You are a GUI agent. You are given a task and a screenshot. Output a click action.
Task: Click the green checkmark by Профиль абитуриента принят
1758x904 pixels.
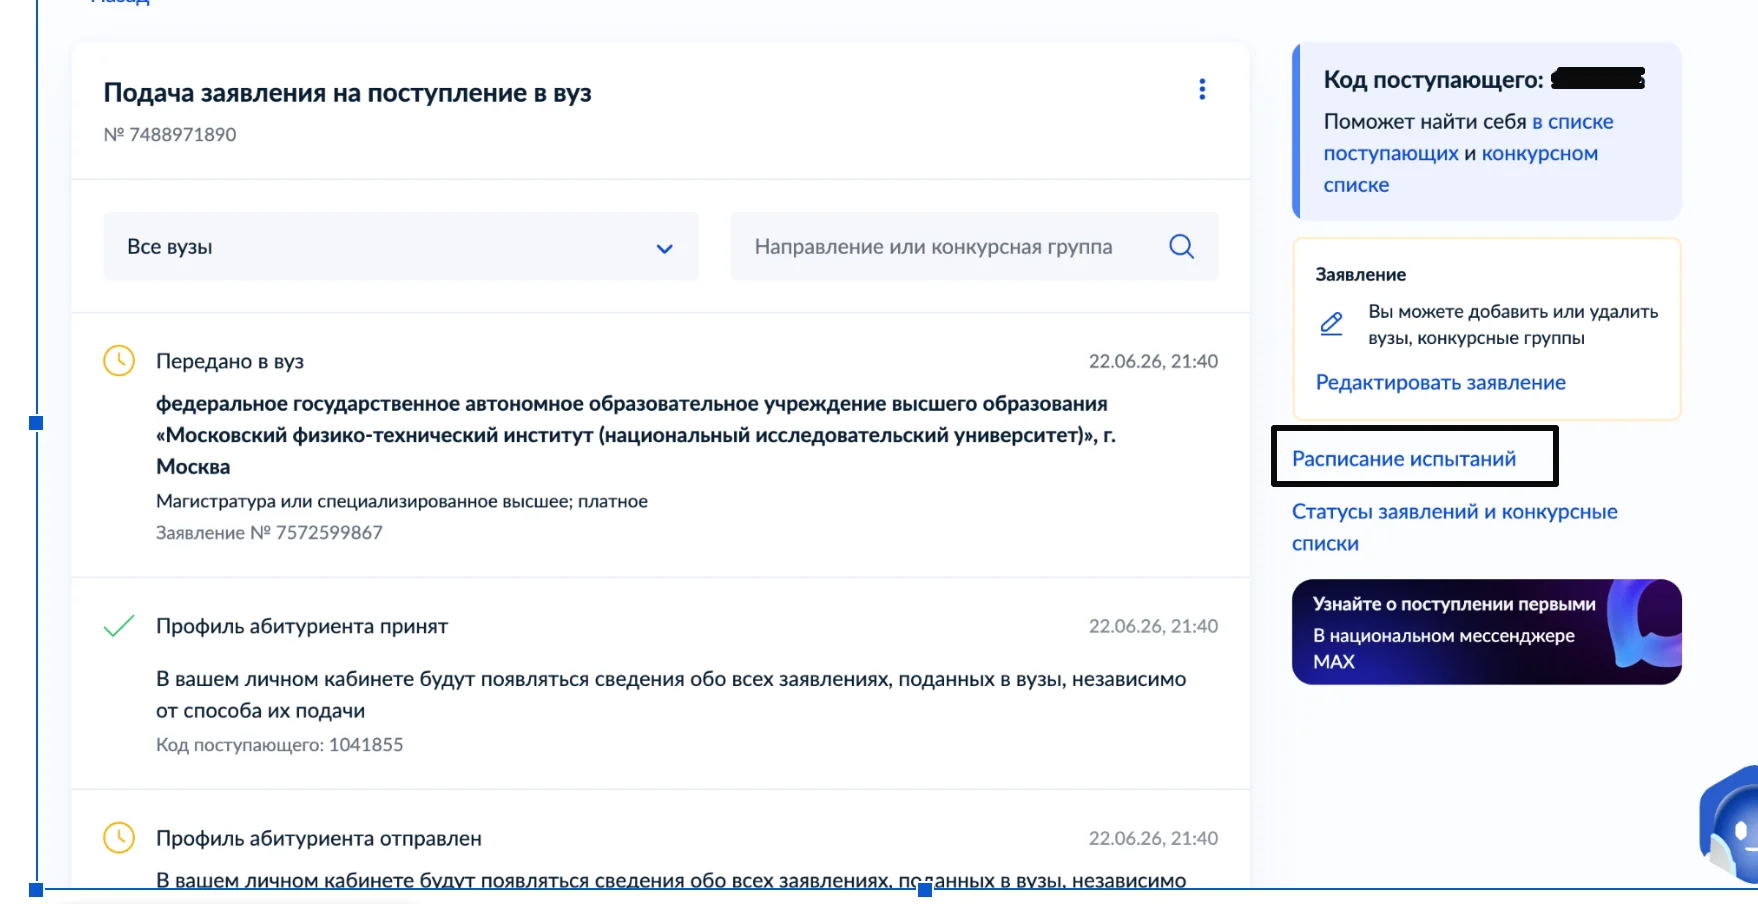[119, 626]
